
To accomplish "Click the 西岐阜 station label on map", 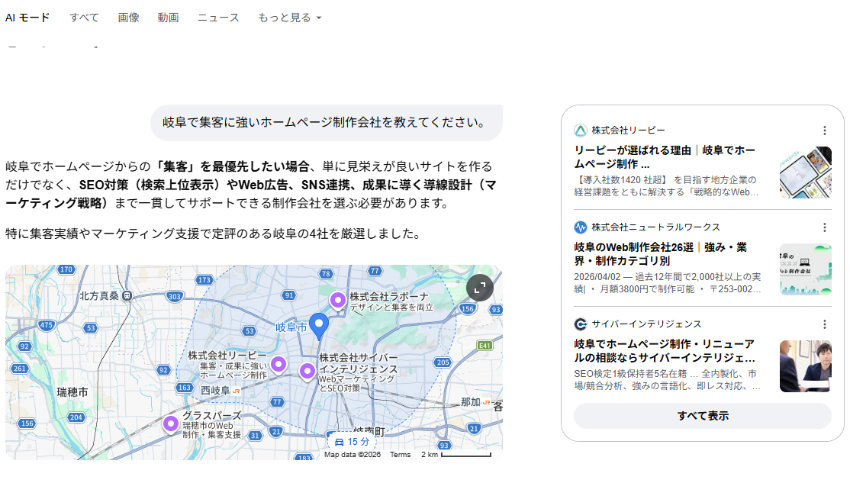I will point(221,391).
